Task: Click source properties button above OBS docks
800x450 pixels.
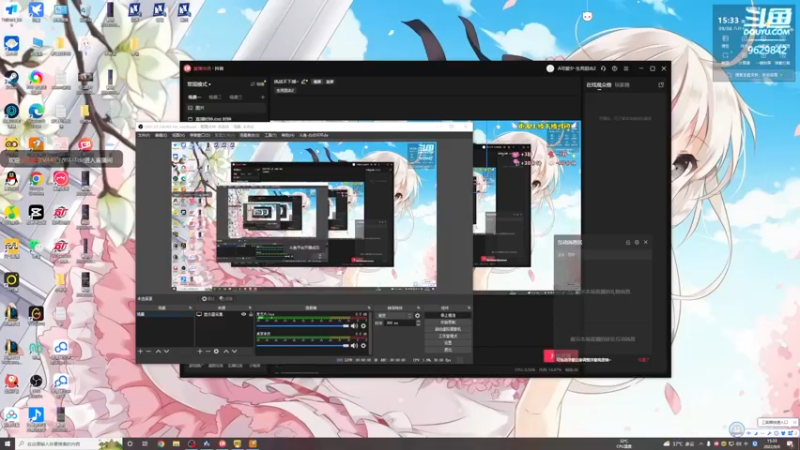Action: point(208,298)
